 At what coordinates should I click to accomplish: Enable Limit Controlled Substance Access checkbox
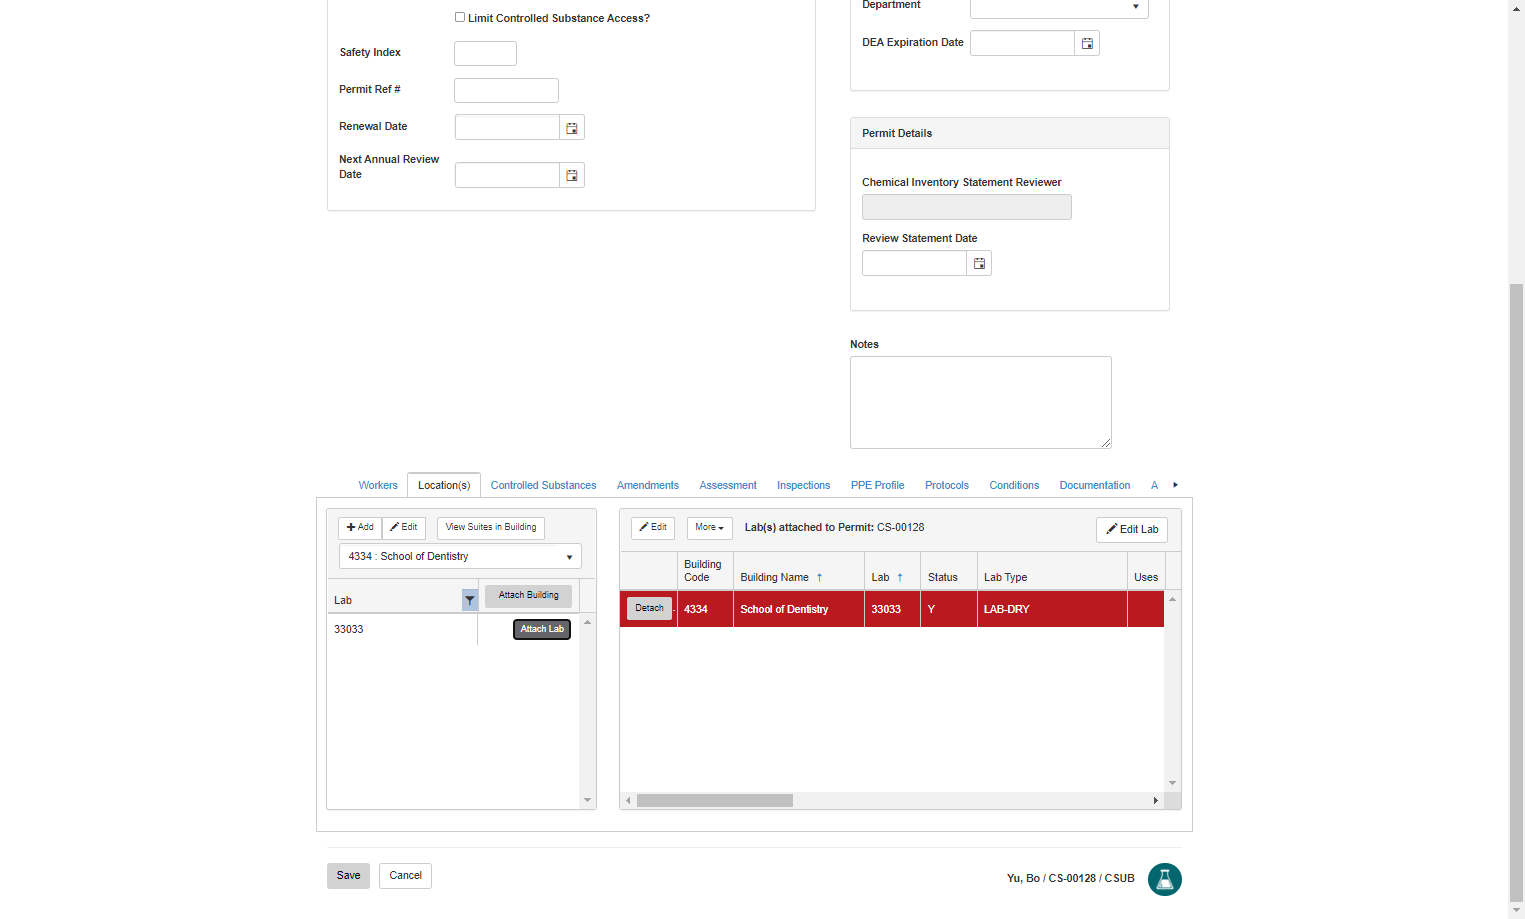[460, 17]
